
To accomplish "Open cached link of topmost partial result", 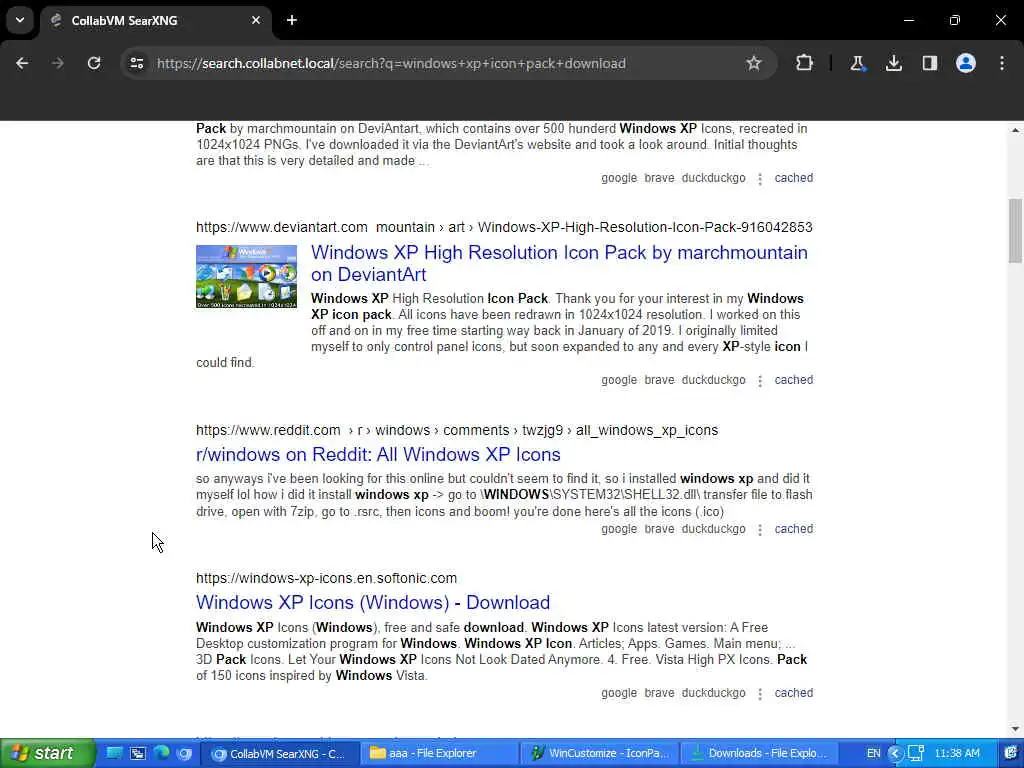I will 793,178.
